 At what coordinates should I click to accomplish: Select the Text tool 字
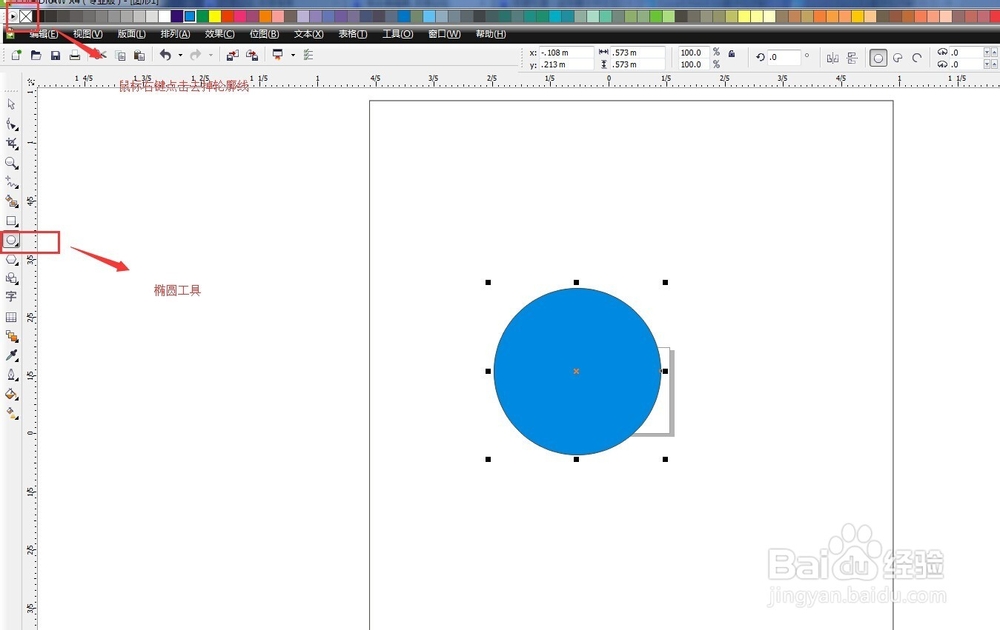(11, 297)
